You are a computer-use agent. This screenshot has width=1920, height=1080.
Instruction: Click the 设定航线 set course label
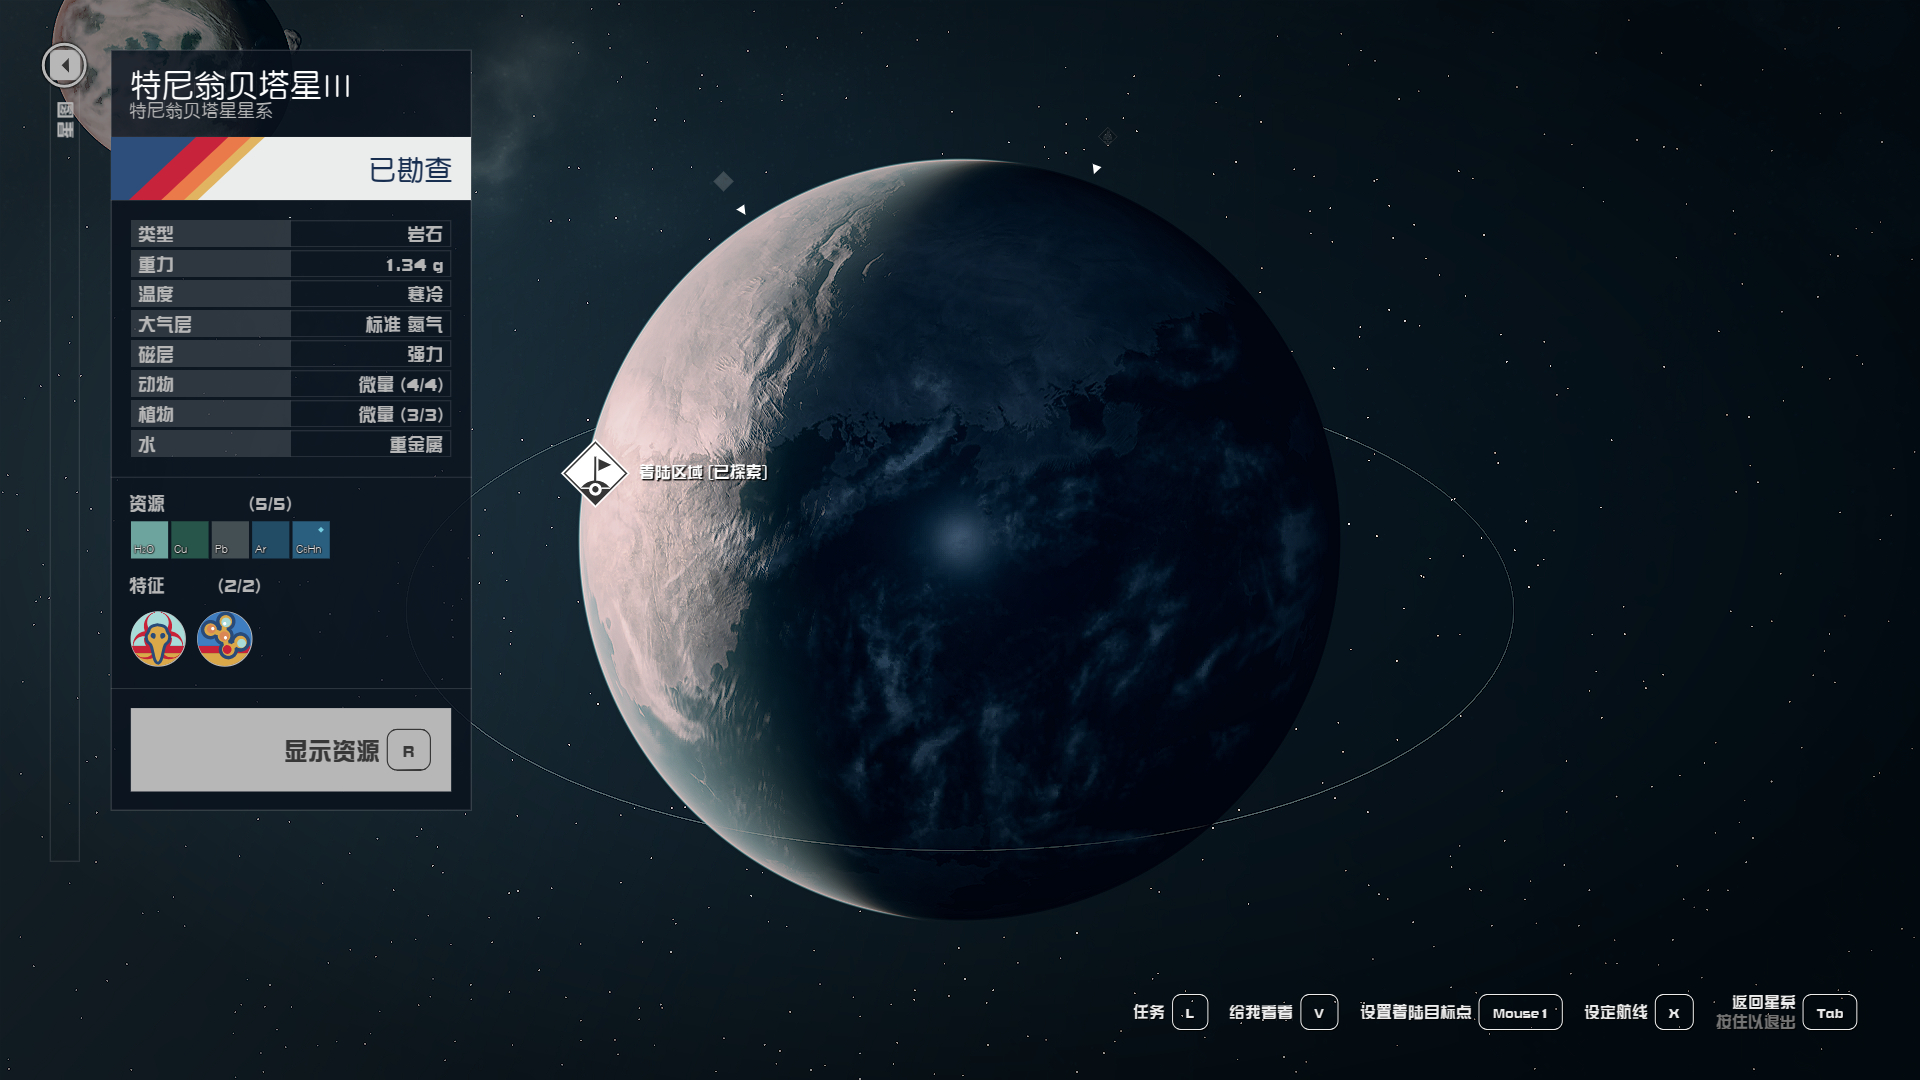[1616, 1012]
